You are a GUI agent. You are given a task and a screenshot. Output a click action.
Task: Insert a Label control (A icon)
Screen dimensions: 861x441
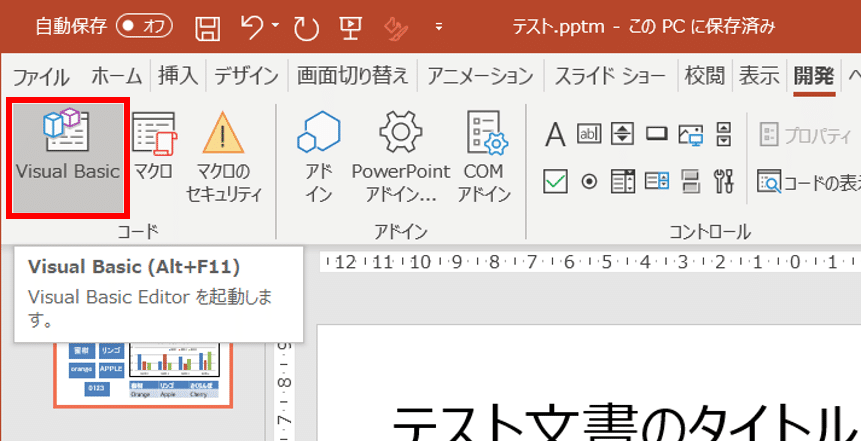(555, 134)
